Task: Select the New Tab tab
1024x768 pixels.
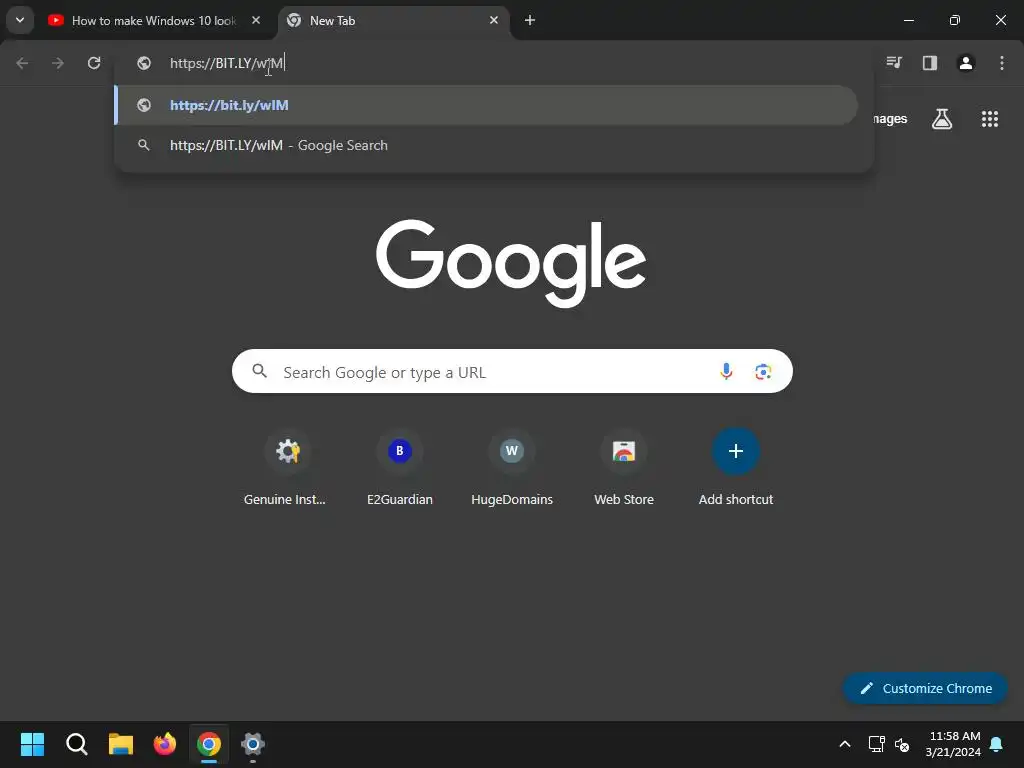Action: click(x=392, y=20)
